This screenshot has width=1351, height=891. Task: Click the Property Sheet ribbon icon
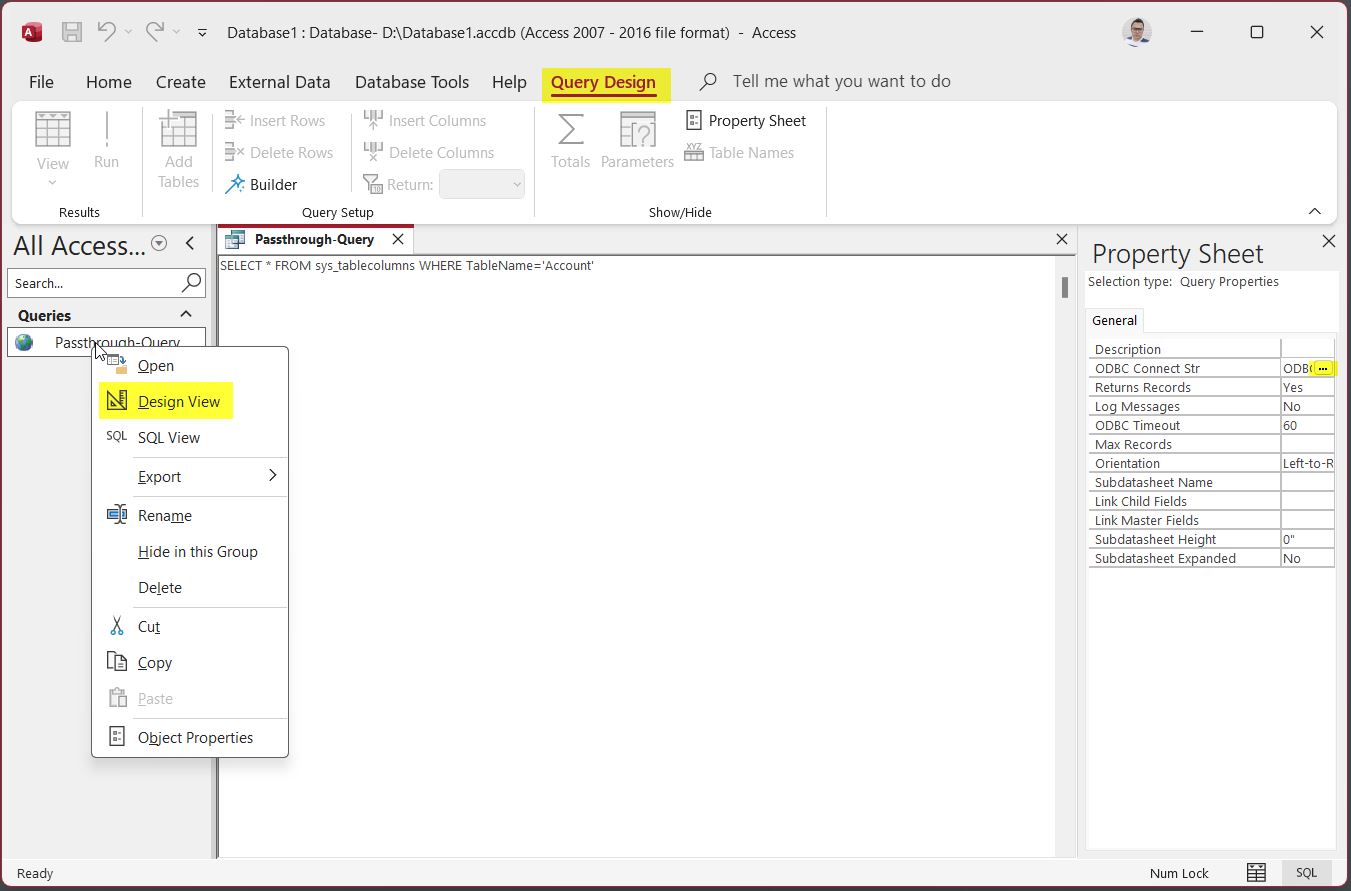click(x=694, y=121)
